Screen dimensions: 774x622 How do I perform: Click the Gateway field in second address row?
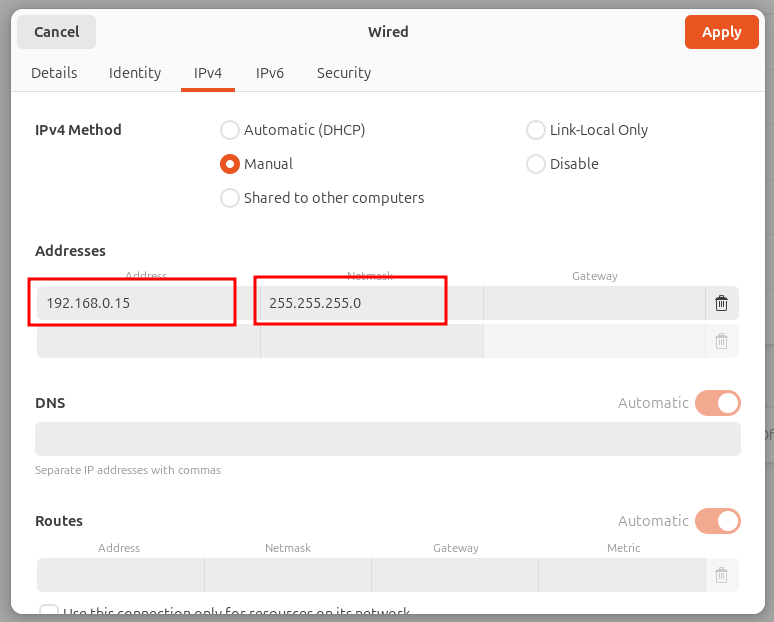[594, 341]
